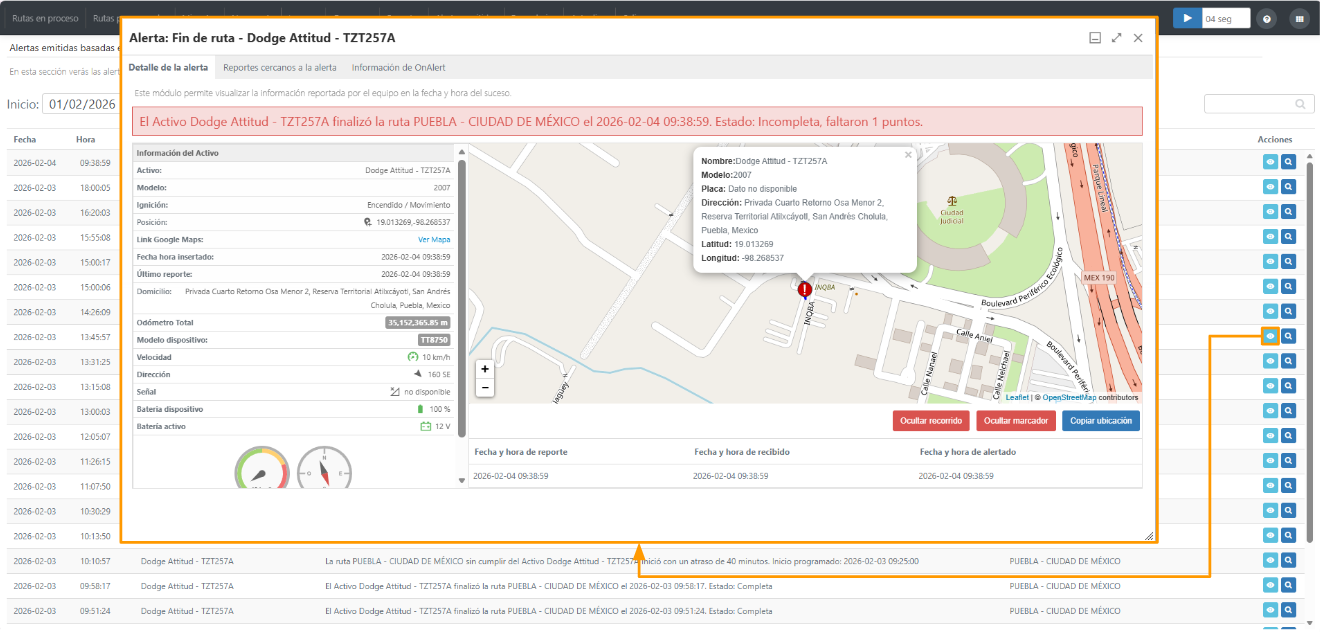Click the Copiar ubicación button
Viewport: 1320px width, 632px height.
pyautogui.click(x=1101, y=421)
